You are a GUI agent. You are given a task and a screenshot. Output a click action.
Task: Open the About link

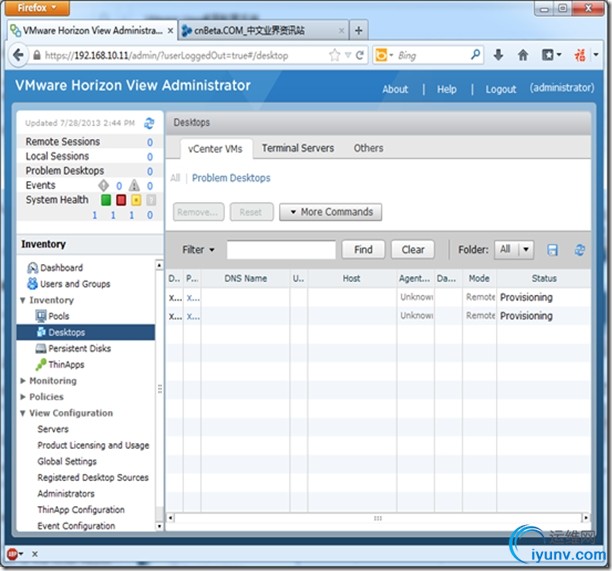(x=395, y=89)
